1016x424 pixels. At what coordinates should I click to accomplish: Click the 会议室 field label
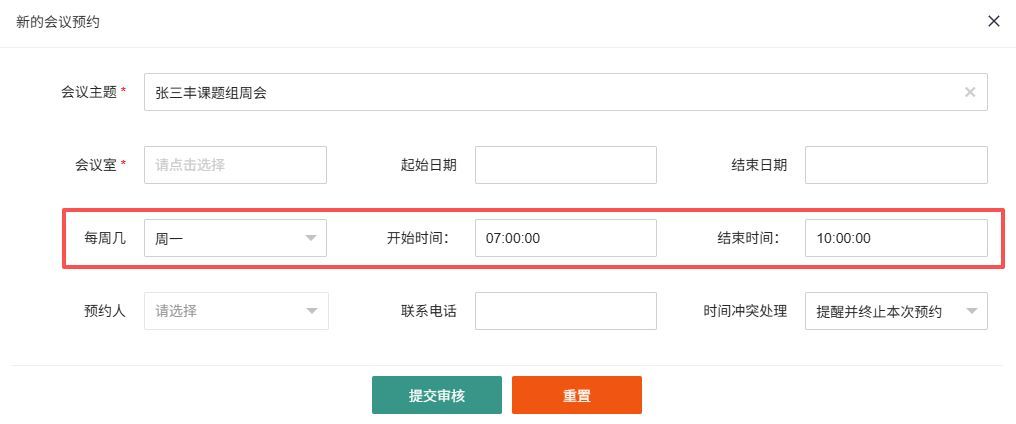97,165
